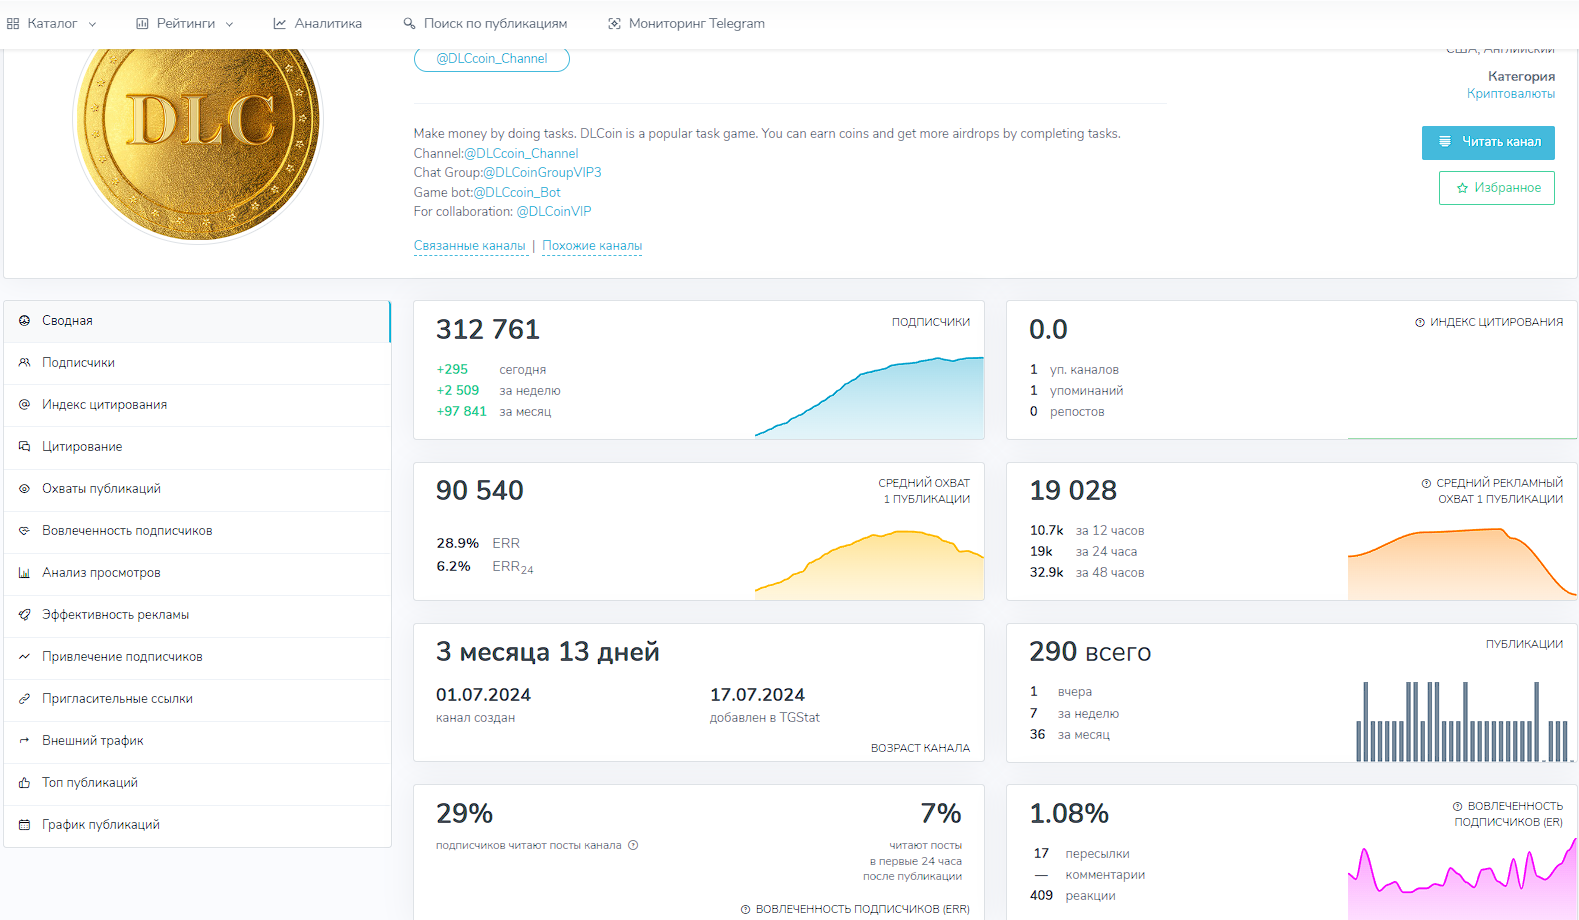Viewport: 1579px width, 920px height.
Task: Click the Привлечение подписчиков trend icon
Action: pyautogui.click(x=24, y=657)
